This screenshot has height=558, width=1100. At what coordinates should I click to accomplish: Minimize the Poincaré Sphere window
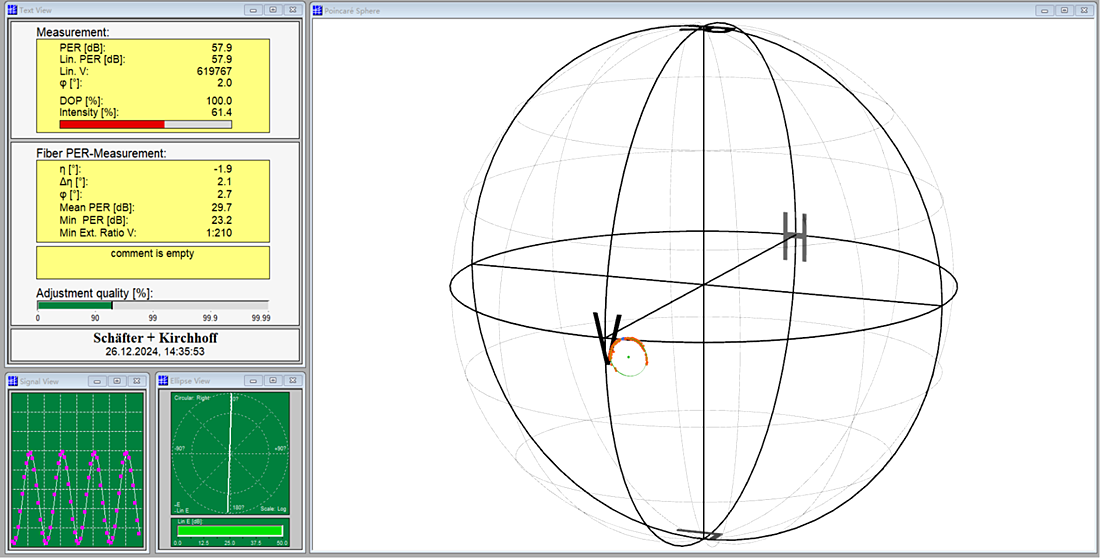1045,10
